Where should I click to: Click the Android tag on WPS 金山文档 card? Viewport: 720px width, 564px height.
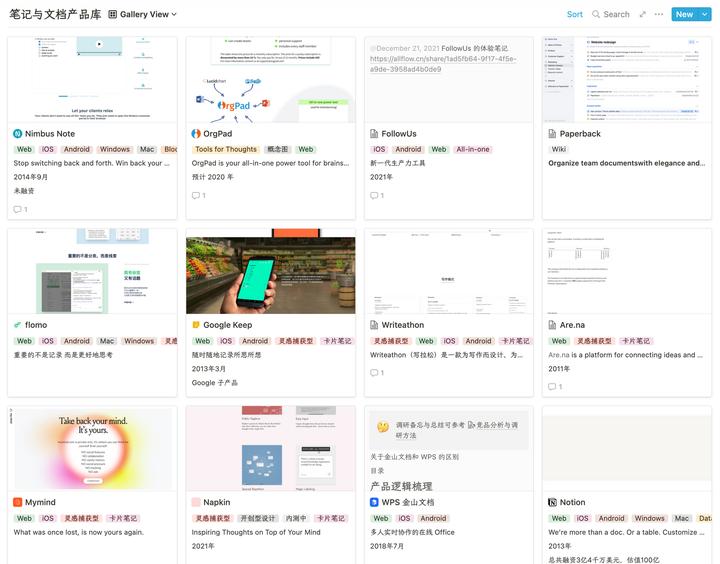tap(433, 518)
